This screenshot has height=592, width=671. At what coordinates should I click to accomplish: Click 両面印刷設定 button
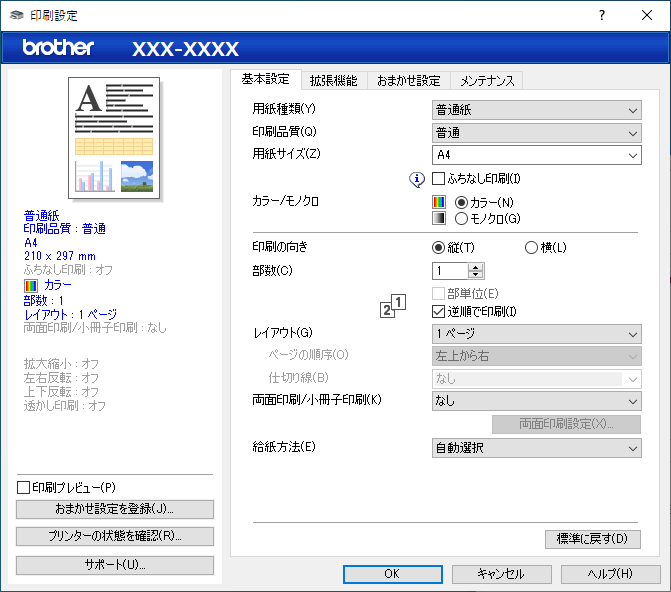pos(566,424)
